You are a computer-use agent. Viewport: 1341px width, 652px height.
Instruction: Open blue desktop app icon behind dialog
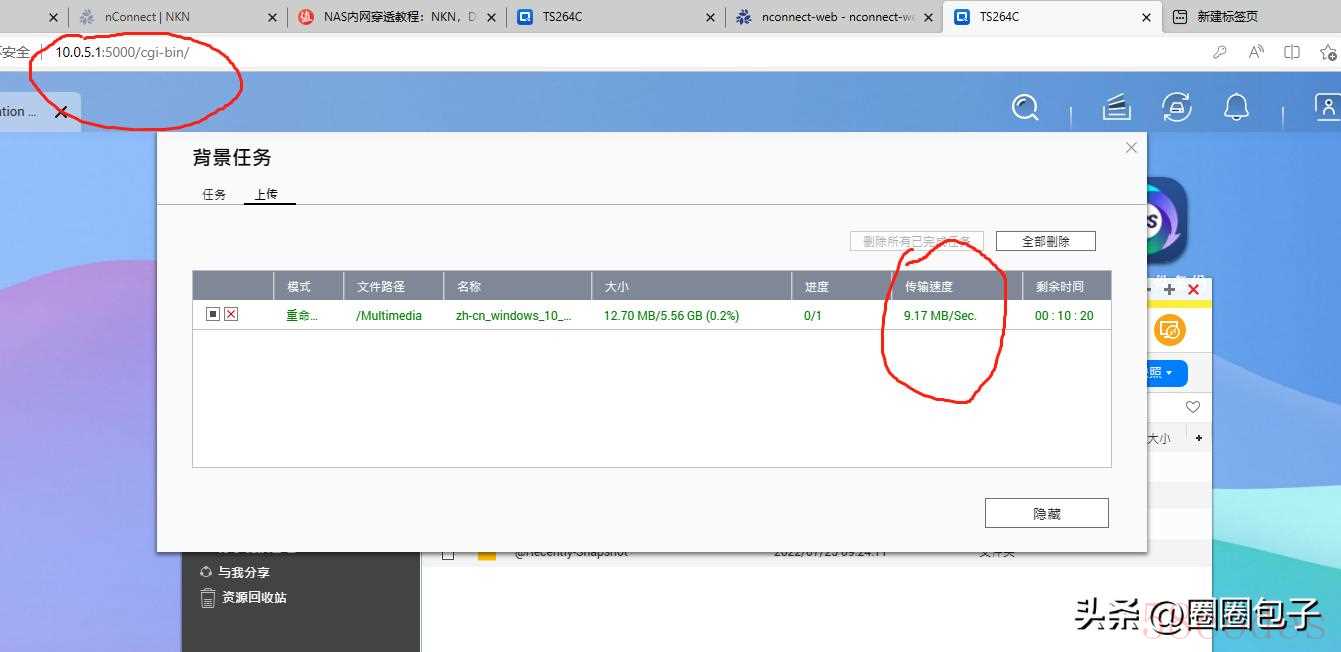(x=1168, y=221)
